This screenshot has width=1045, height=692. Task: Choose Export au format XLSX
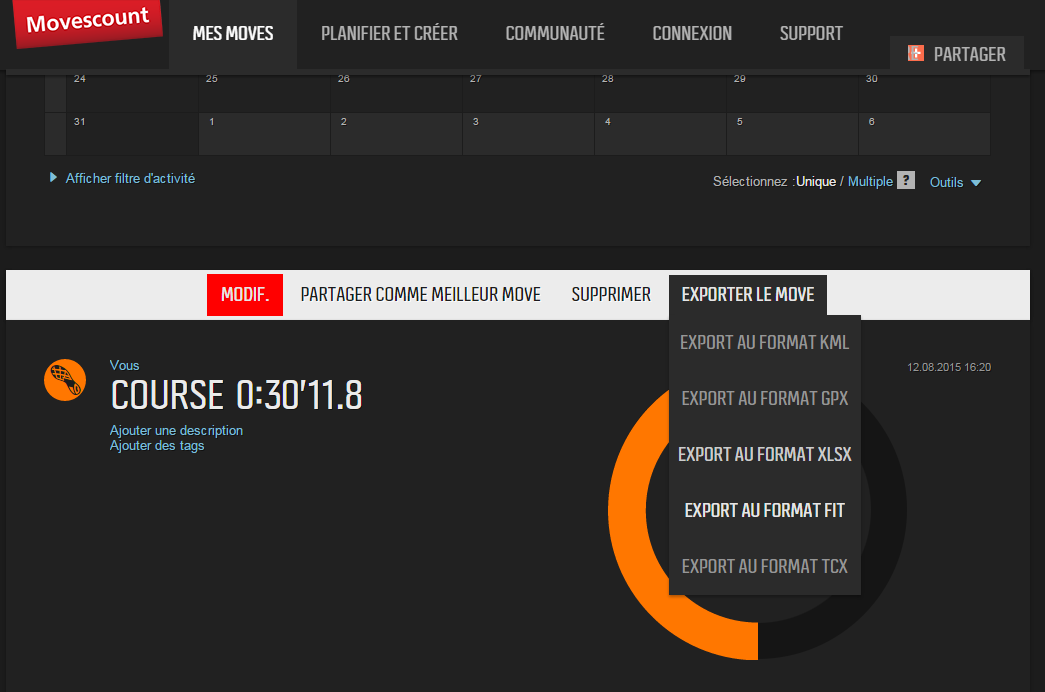[x=764, y=455]
